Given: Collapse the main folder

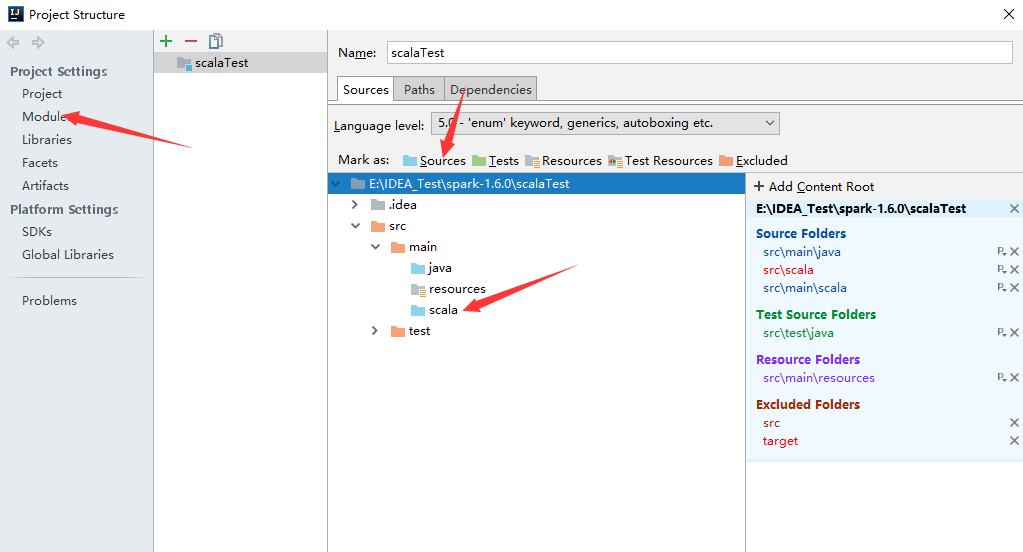Looking at the screenshot, I should pyautogui.click(x=376, y=247).
